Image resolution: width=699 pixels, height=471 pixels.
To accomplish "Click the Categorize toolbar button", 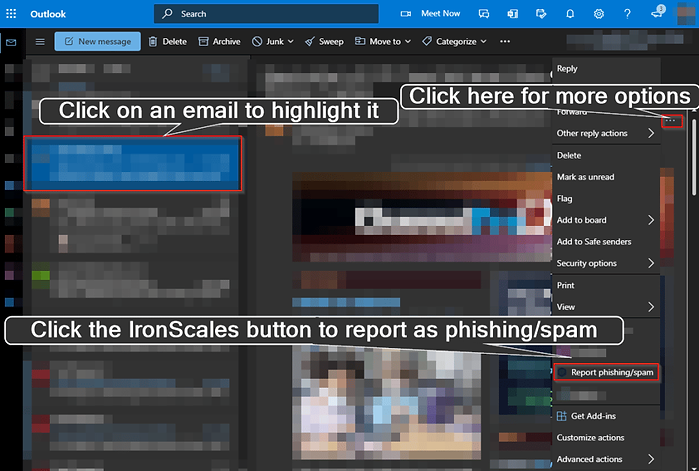I will [449, 41].
